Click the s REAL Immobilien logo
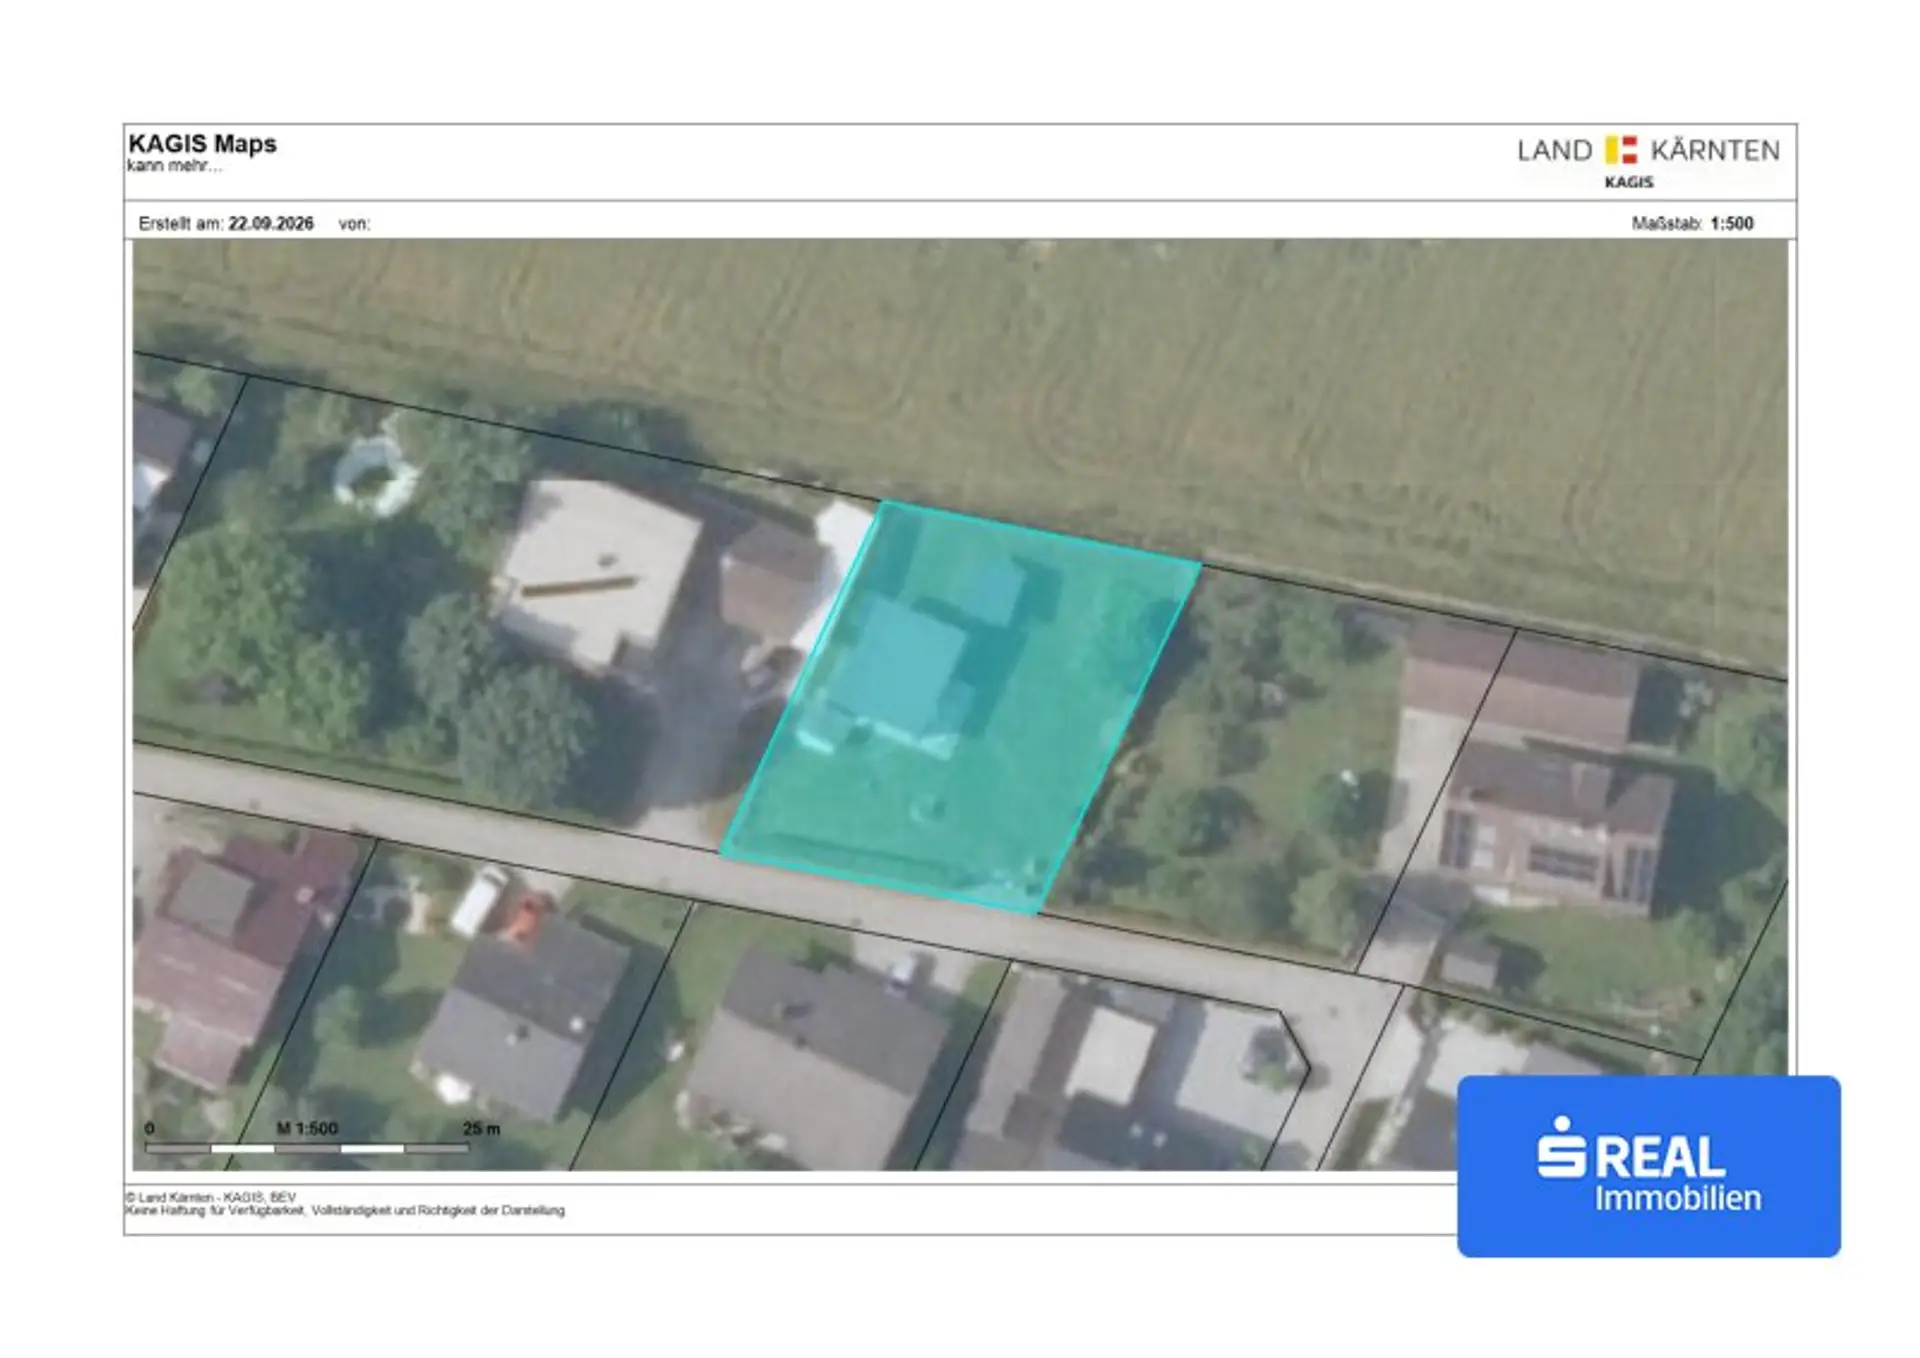The height and width of the screenshot is (1358, 1920). (1648, 1166)
